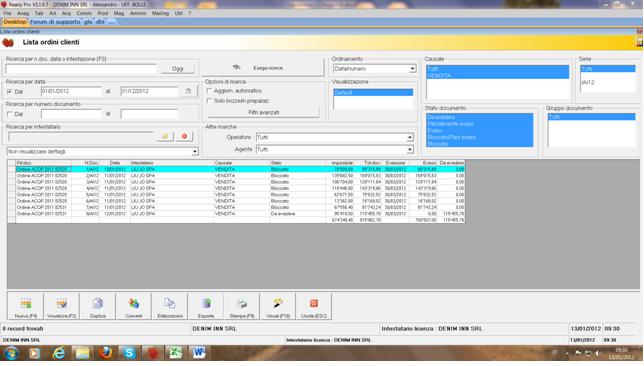Viewport: 644px width, 366px height.
Task: Click the Visual (F10) wand button
Action: pyautogui.click(x=278, y=306)
